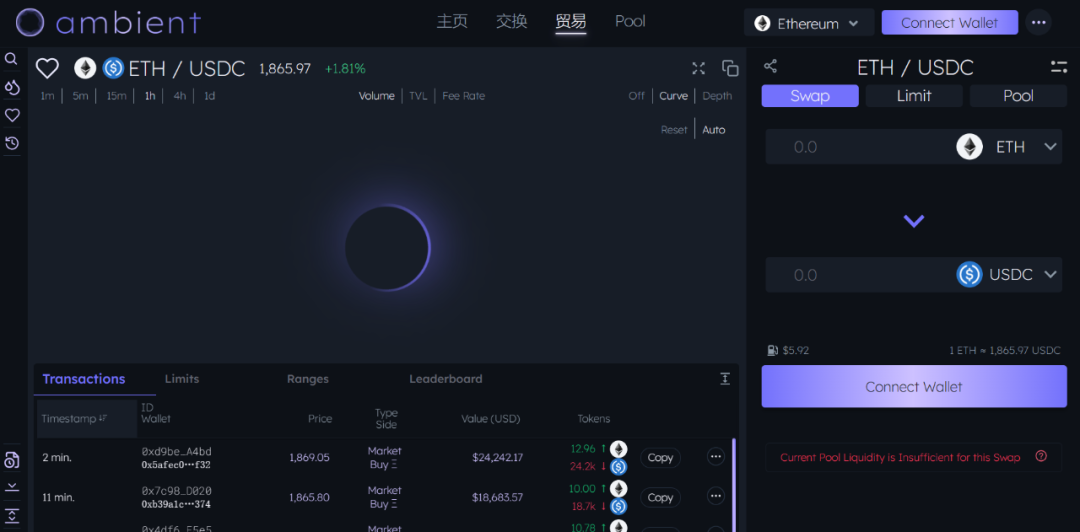Image resolution: width=1080 pixels, height=532 pixels.
Task: Select the Curve liquidity display
Action: (674, 96)
